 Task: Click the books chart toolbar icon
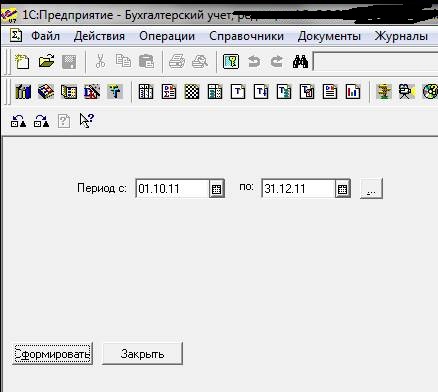click(x=23, y=91)
